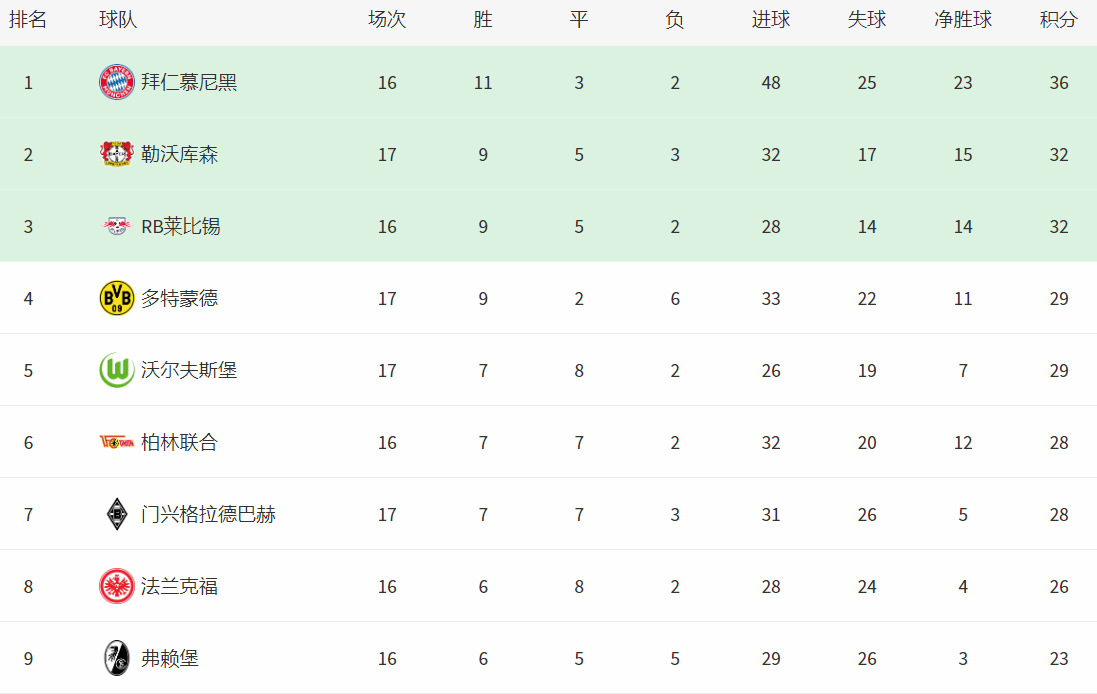Click the 排名 column header
1097x694 pixels.
pyautogui.click(x=28, y=20)
